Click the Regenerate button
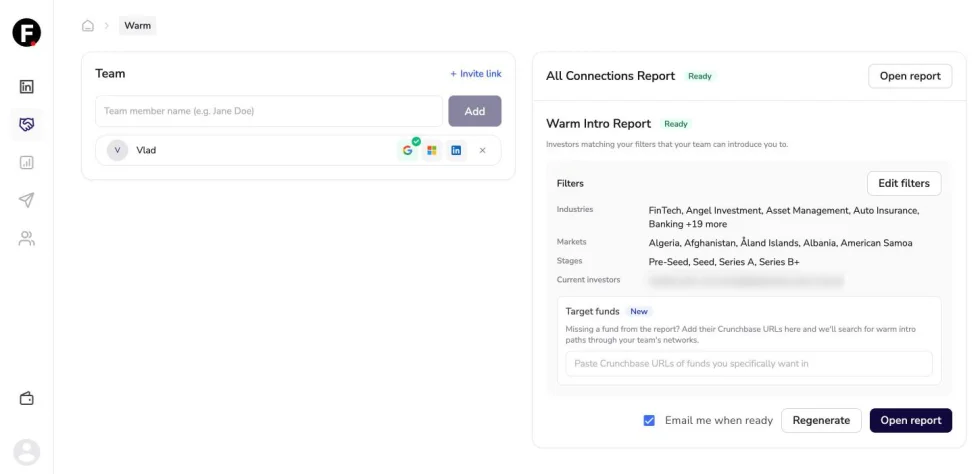 (x=821, y=420)
